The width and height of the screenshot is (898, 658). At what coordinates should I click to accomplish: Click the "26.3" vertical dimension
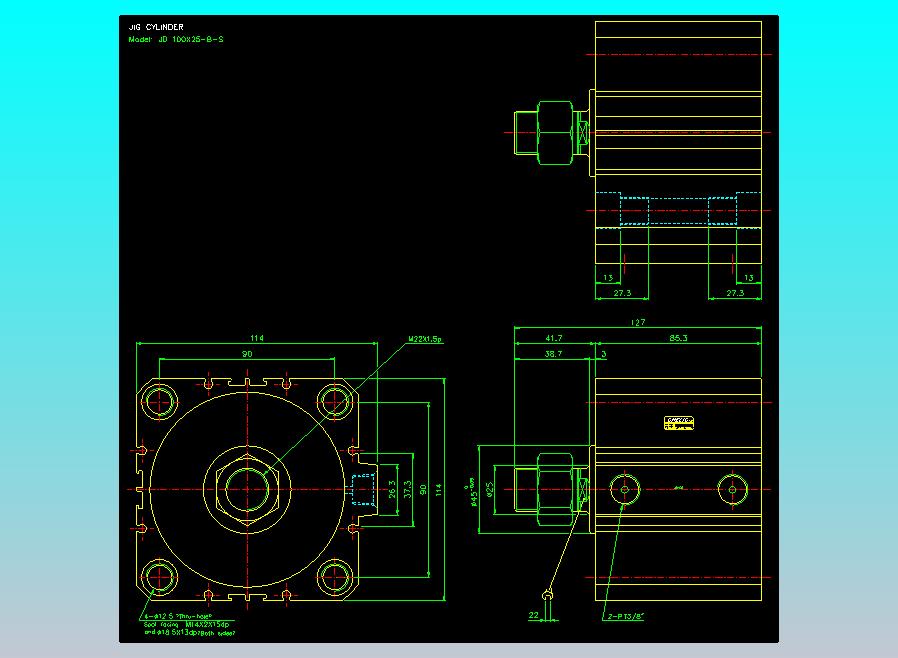point(392,489)
